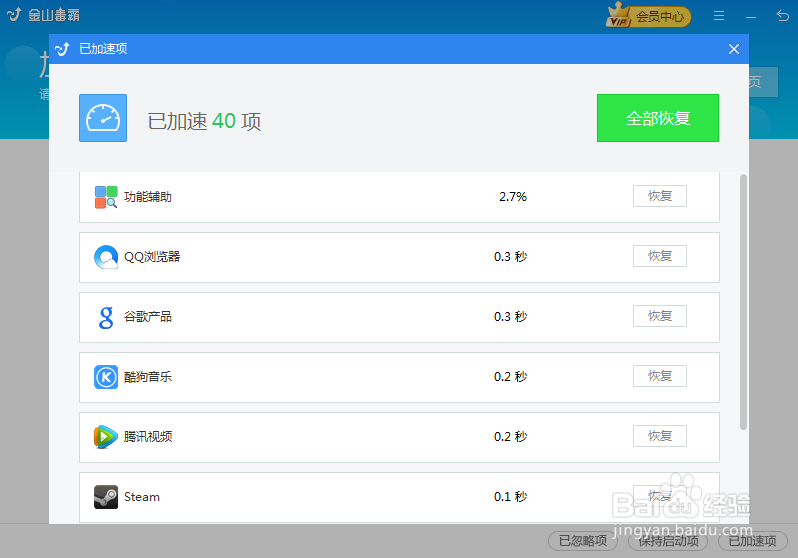Restore the 酷狗音乐 item
798x558 pixels.
[660, 376]
